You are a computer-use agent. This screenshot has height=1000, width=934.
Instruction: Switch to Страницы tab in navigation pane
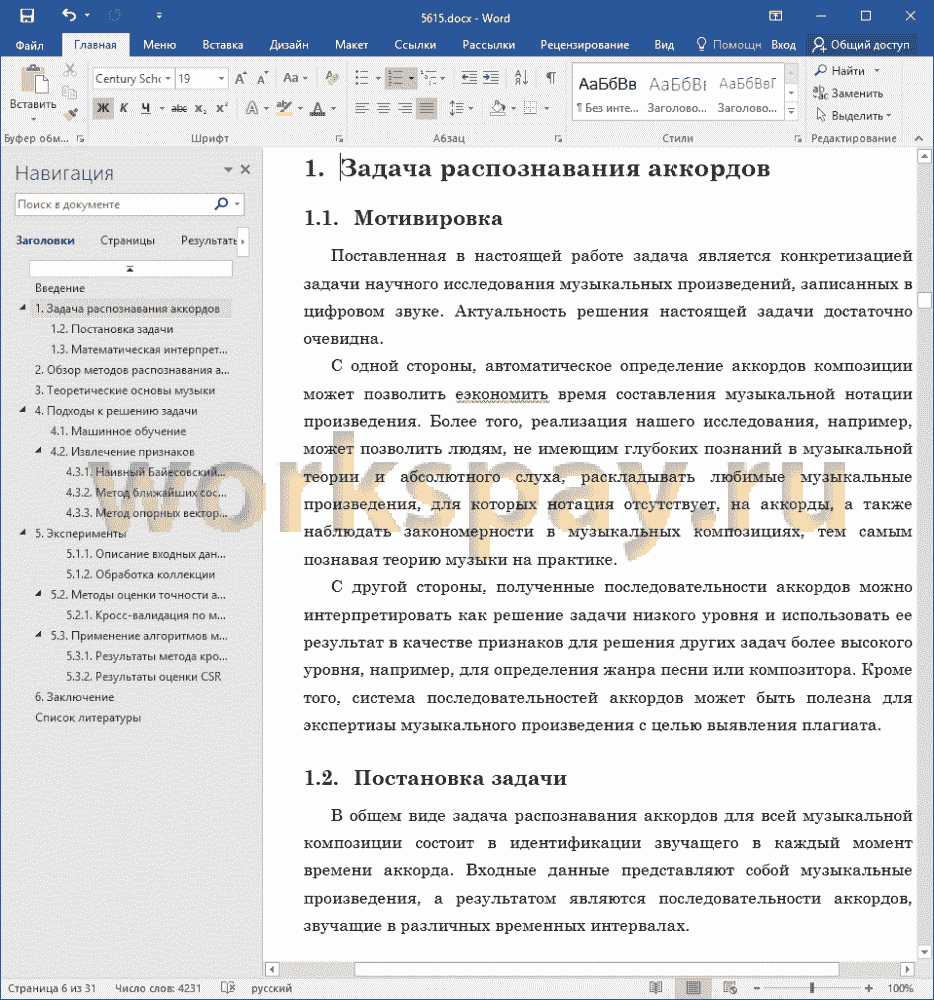128,240
